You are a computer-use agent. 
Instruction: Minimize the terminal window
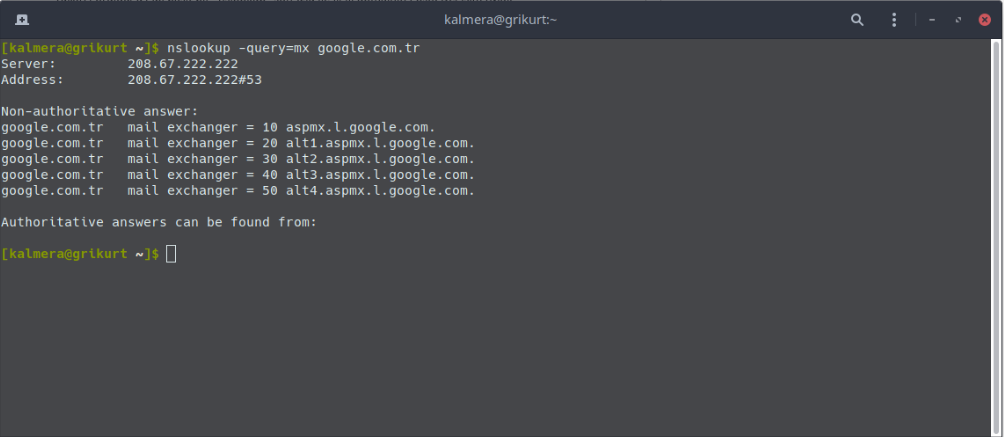coord(932,20)
